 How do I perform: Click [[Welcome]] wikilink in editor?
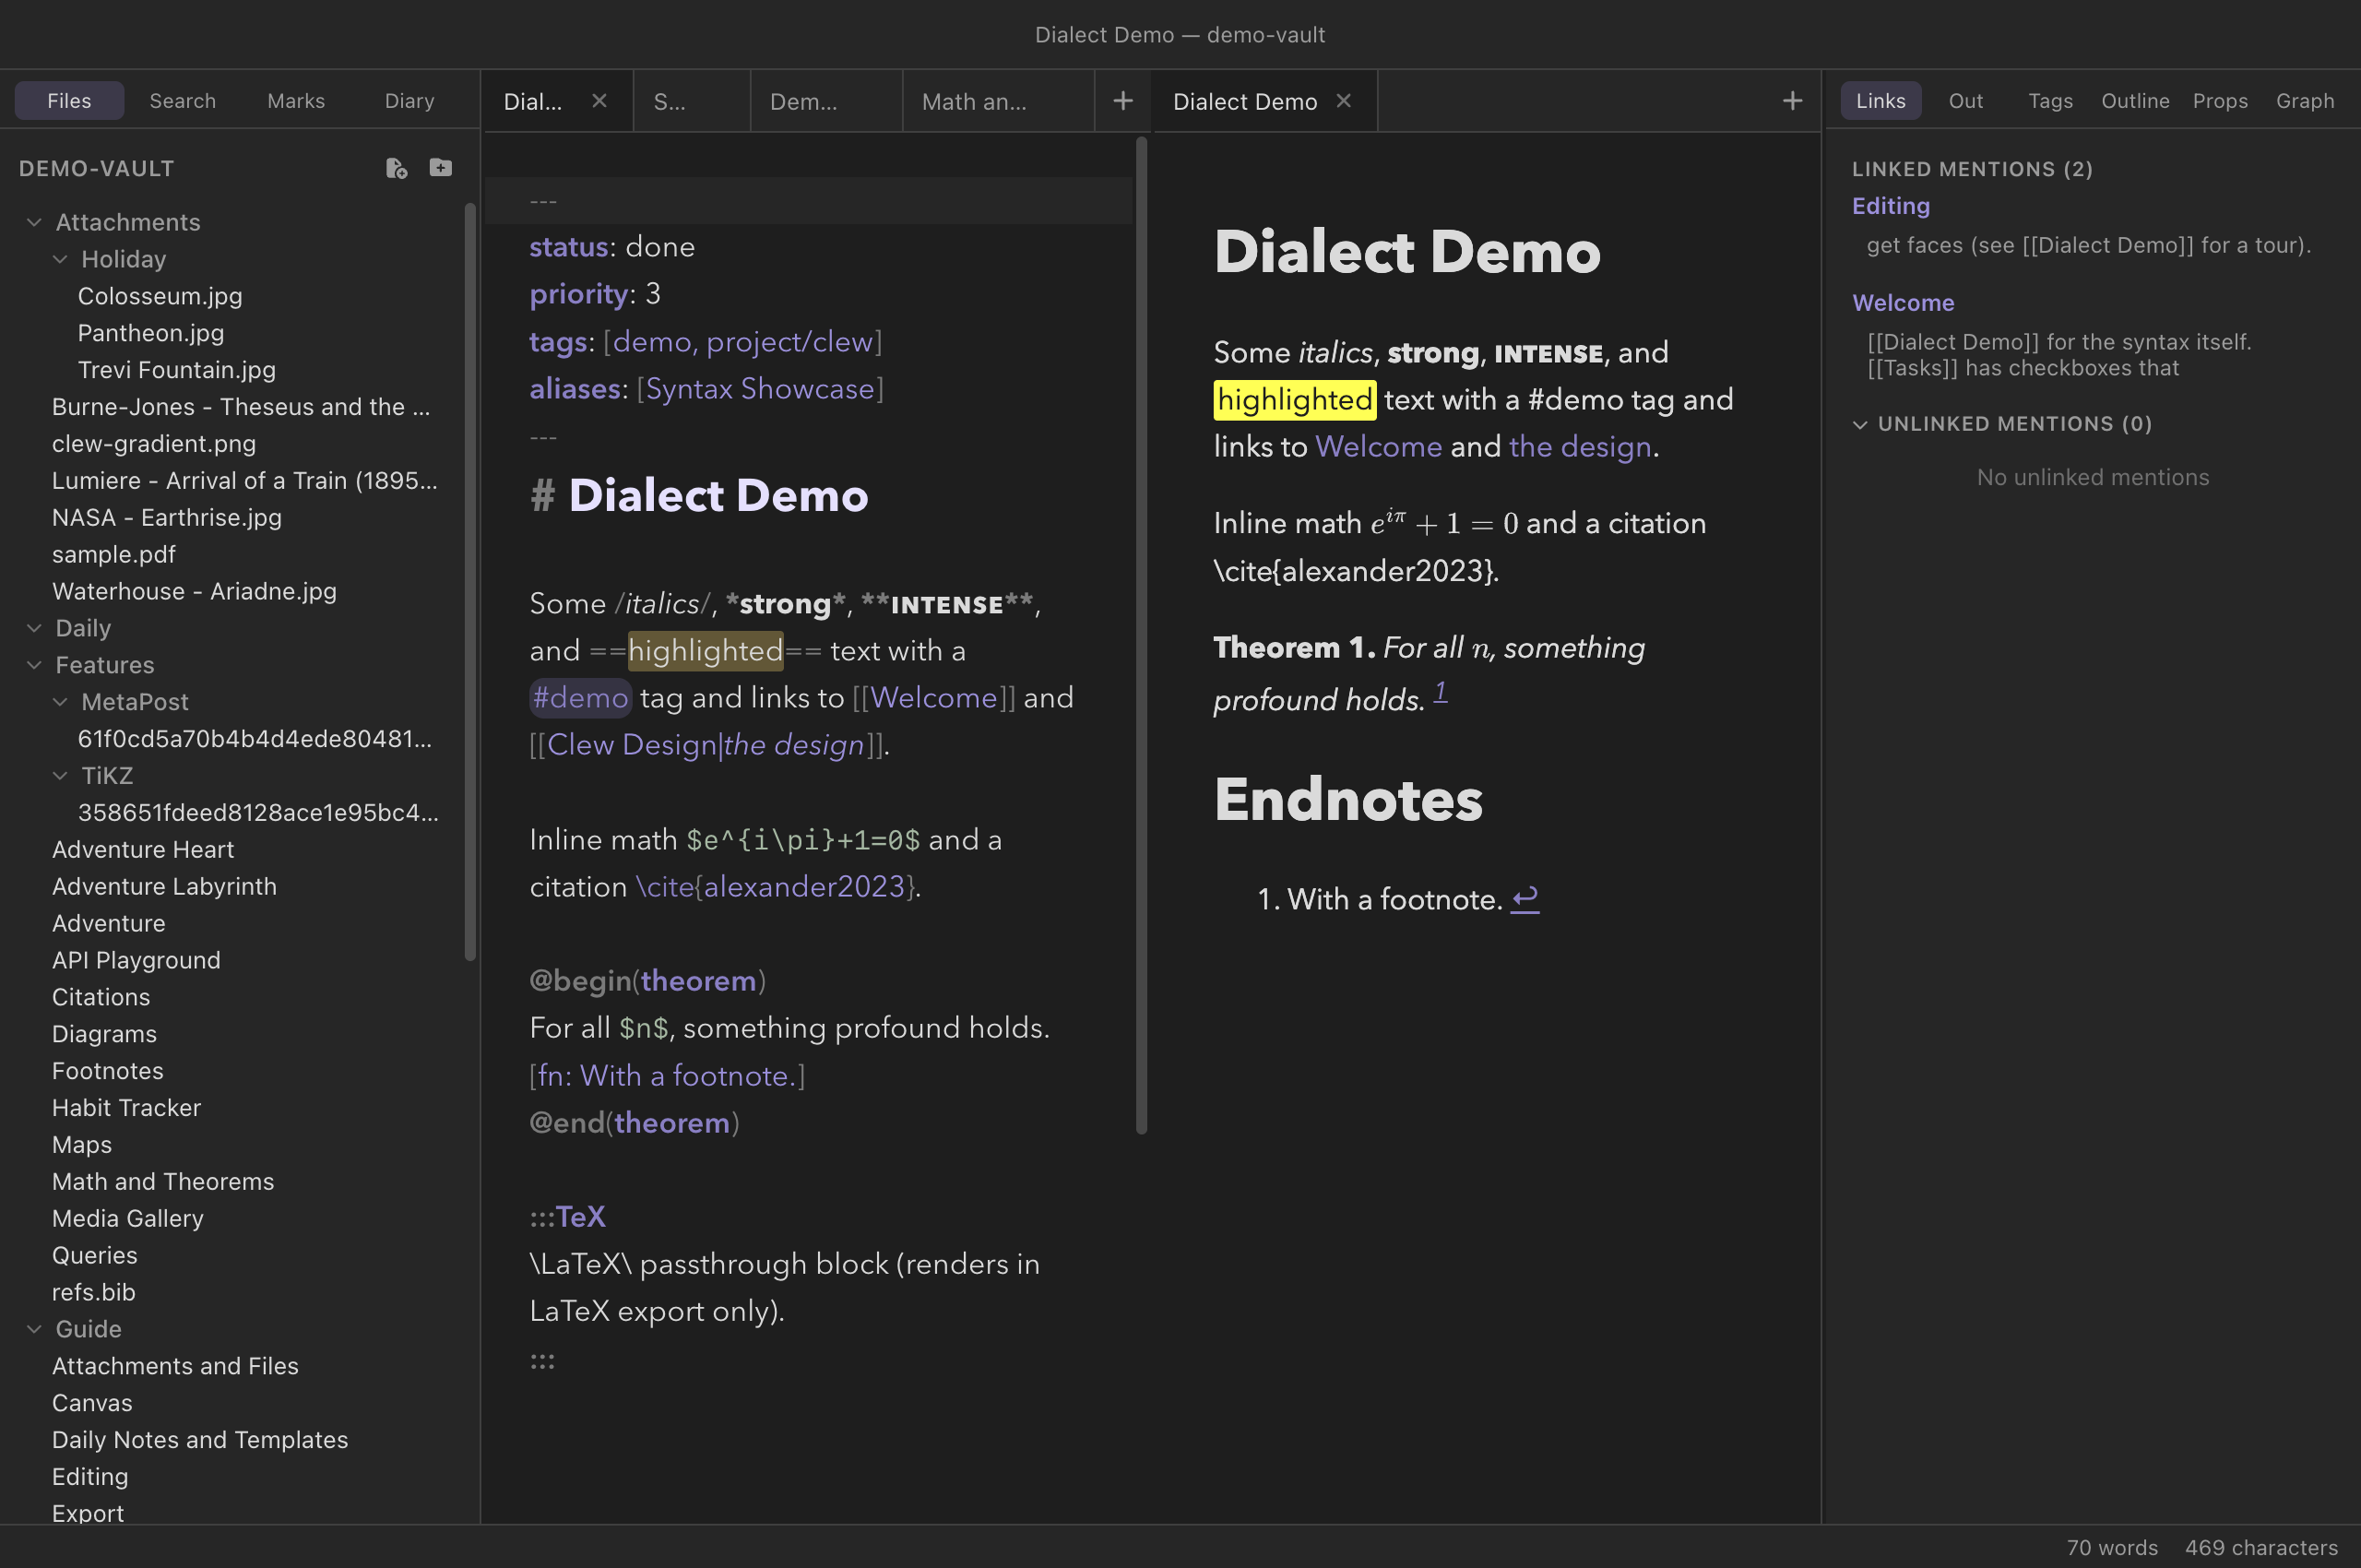934,698
